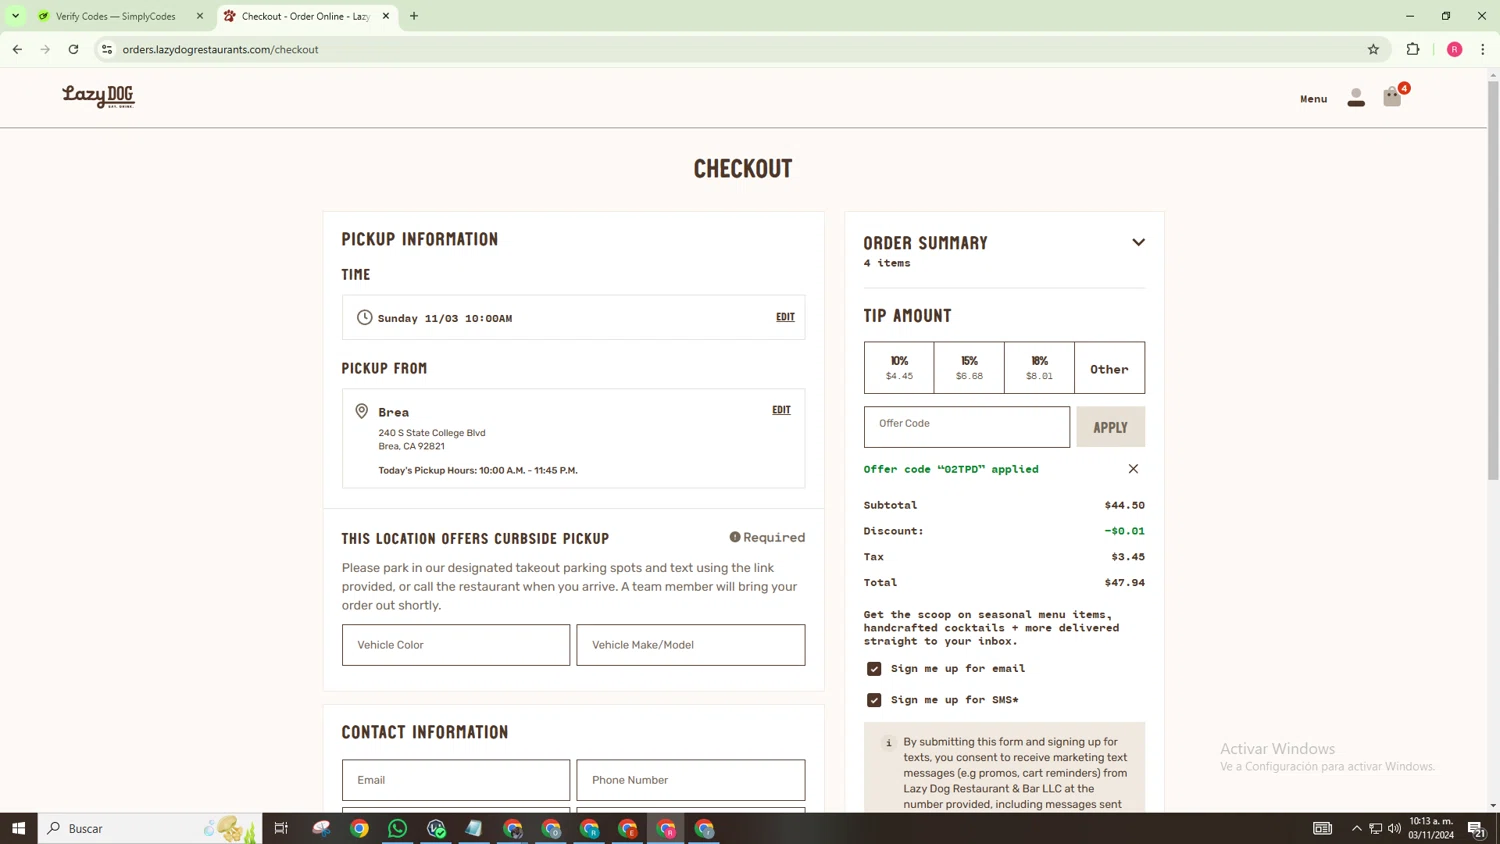Edit the pickup time
This screenshot has width=1500, height=844.
coord(785,317)
